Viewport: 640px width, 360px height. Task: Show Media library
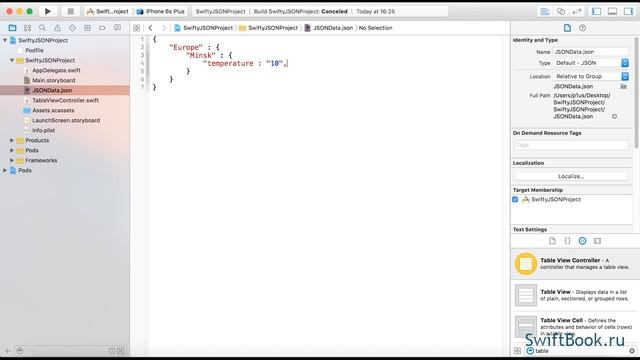598,241
